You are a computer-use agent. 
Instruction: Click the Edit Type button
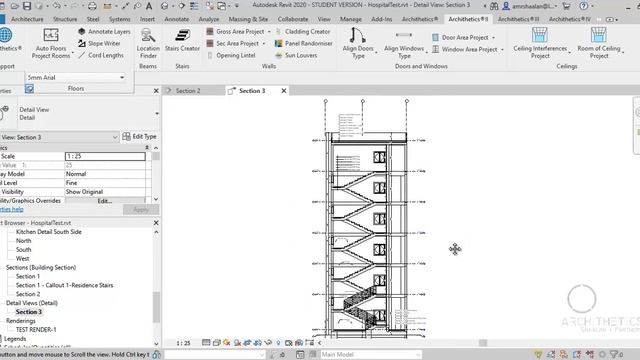point(140,137)
